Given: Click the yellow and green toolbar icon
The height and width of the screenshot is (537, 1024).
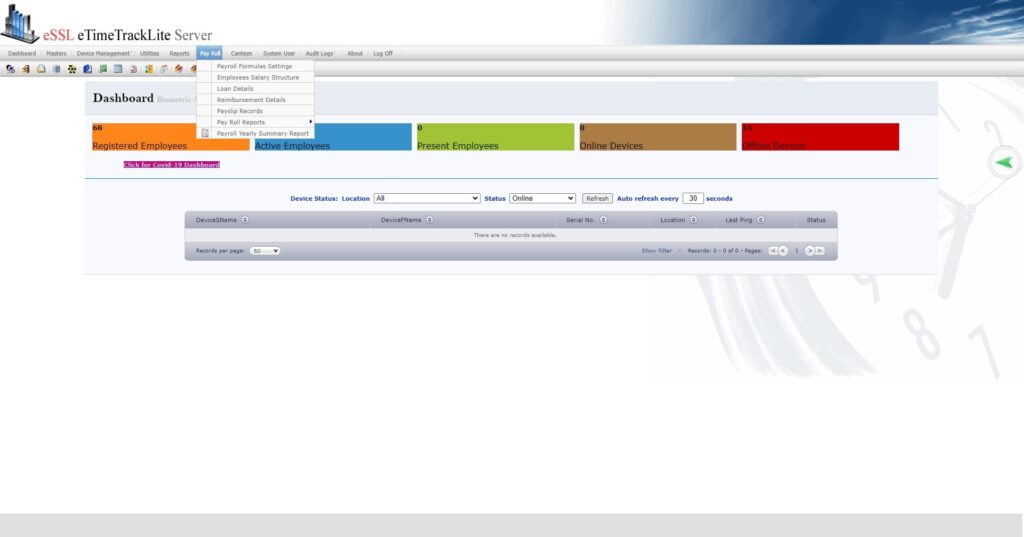Looking at the screenshot, I should [x=149, y=69].
